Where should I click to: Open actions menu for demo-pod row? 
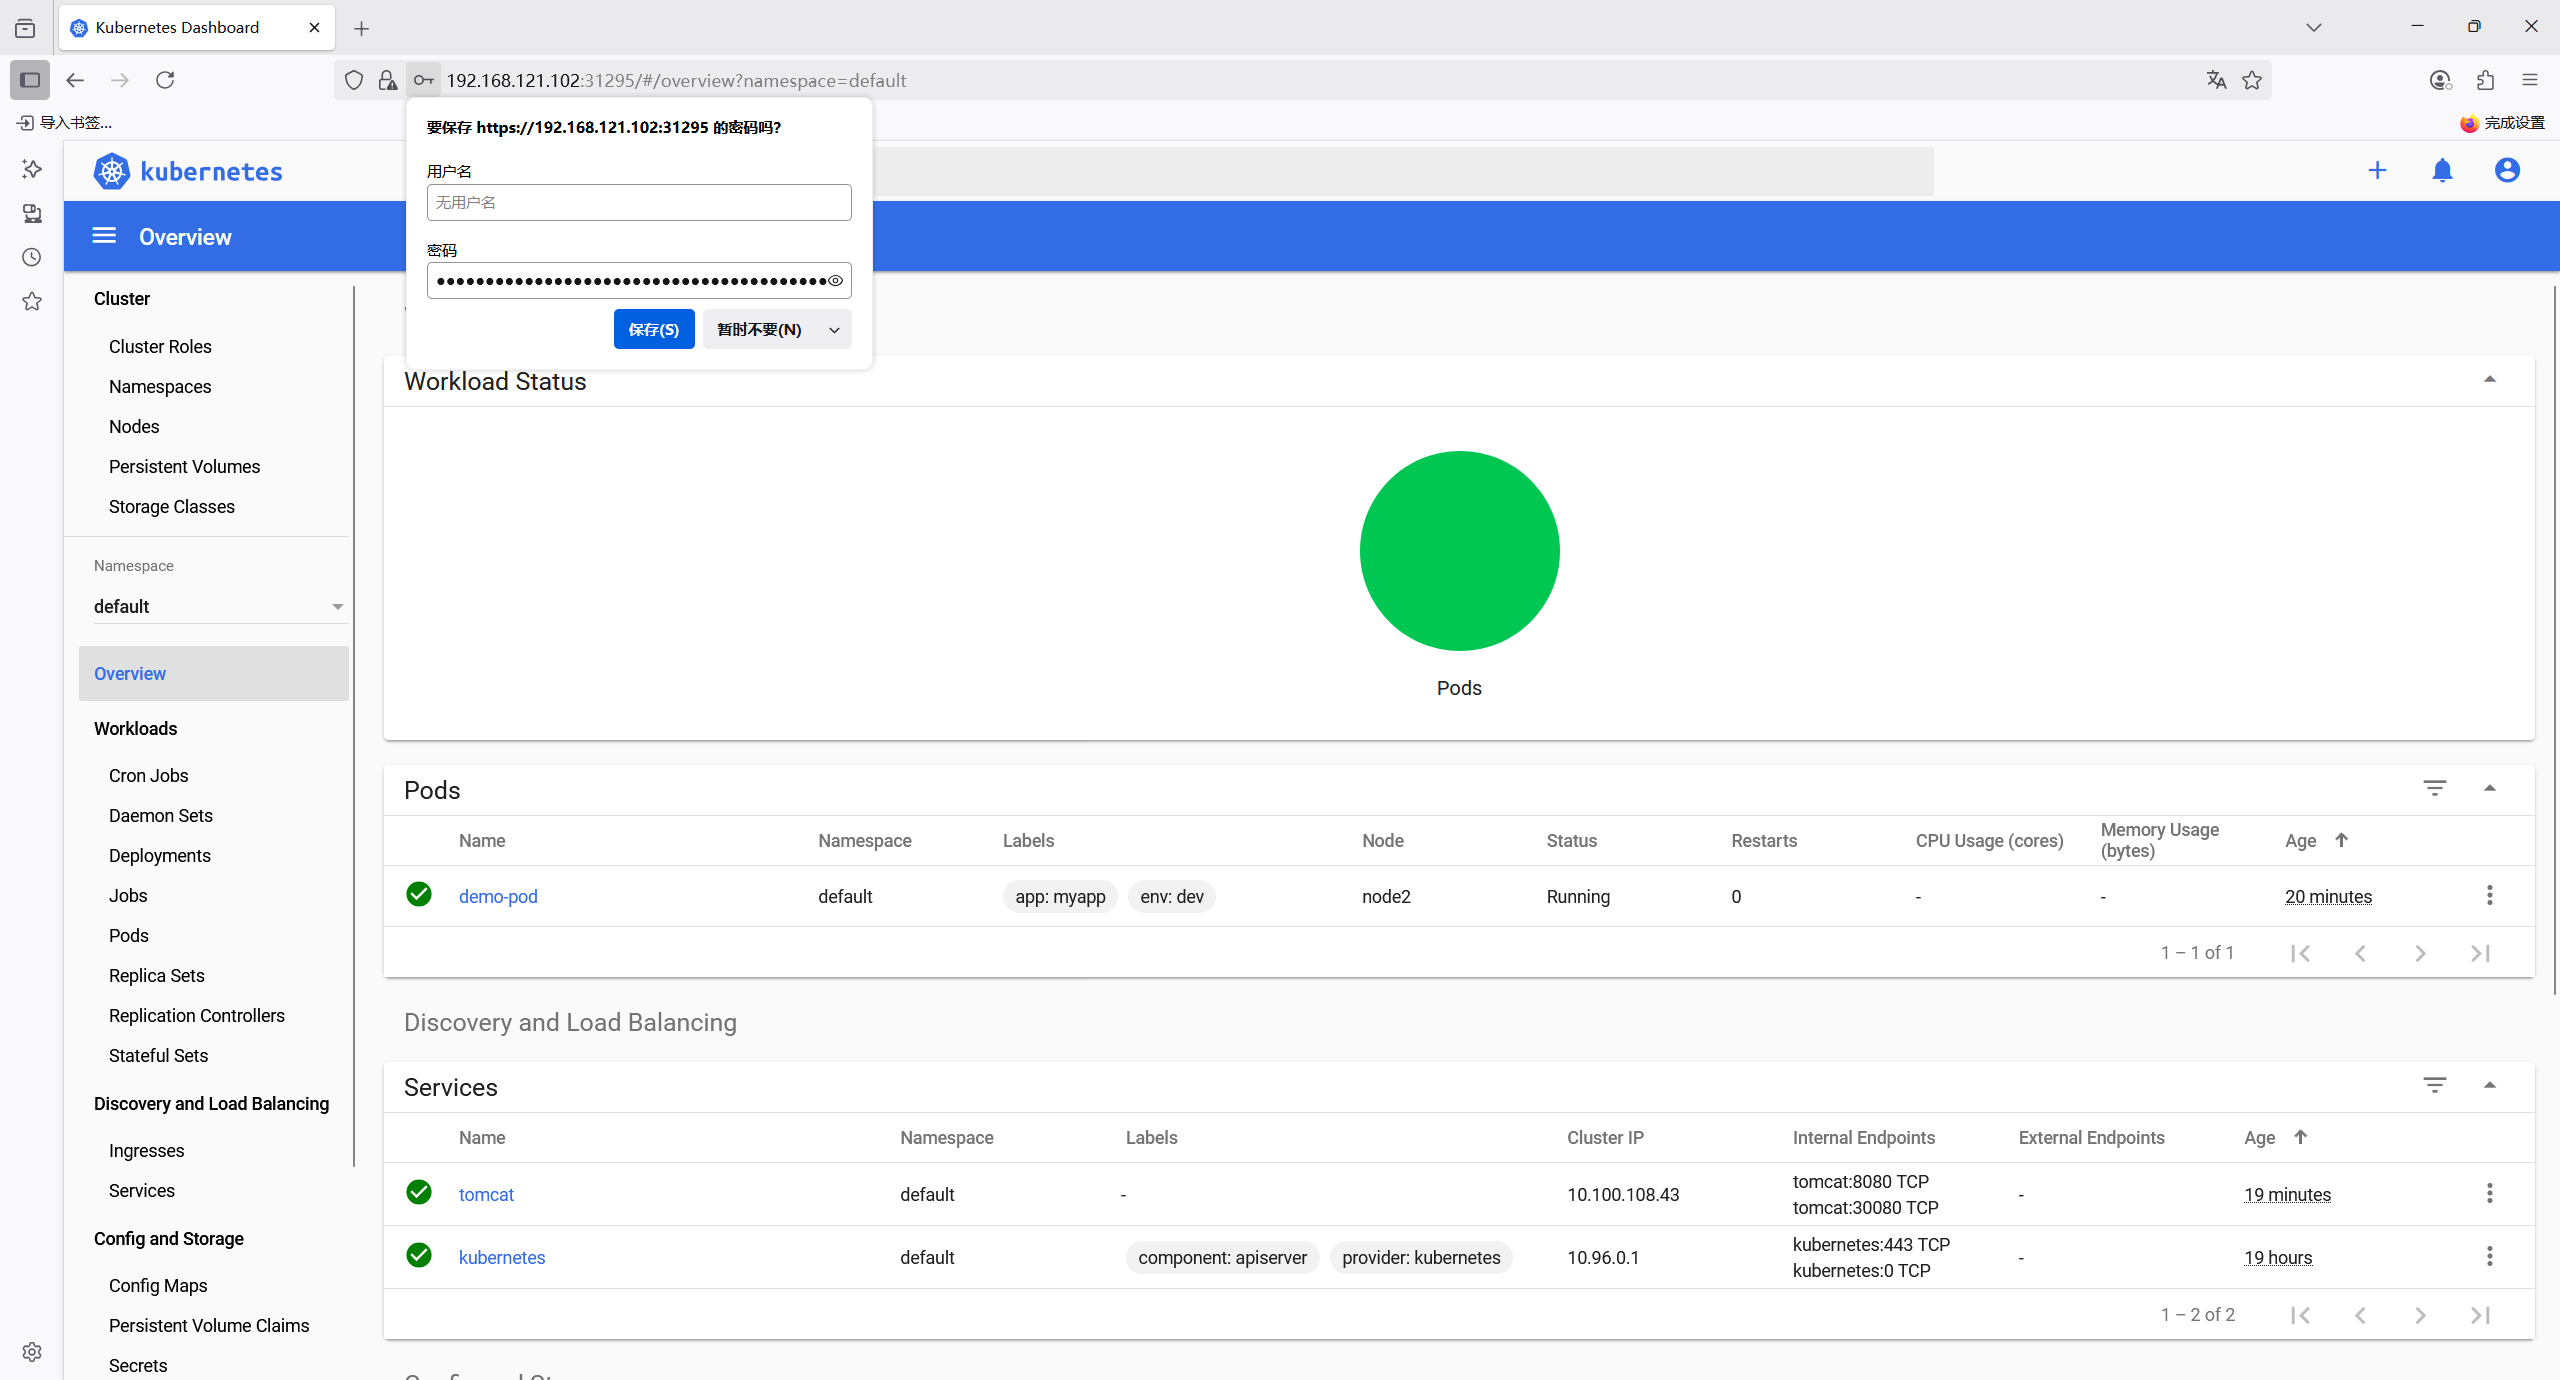click(2490, 895)
